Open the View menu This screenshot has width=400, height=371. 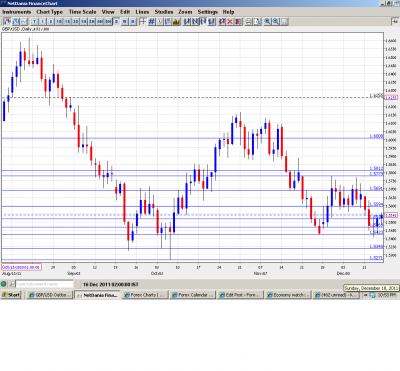coord(108,12)
